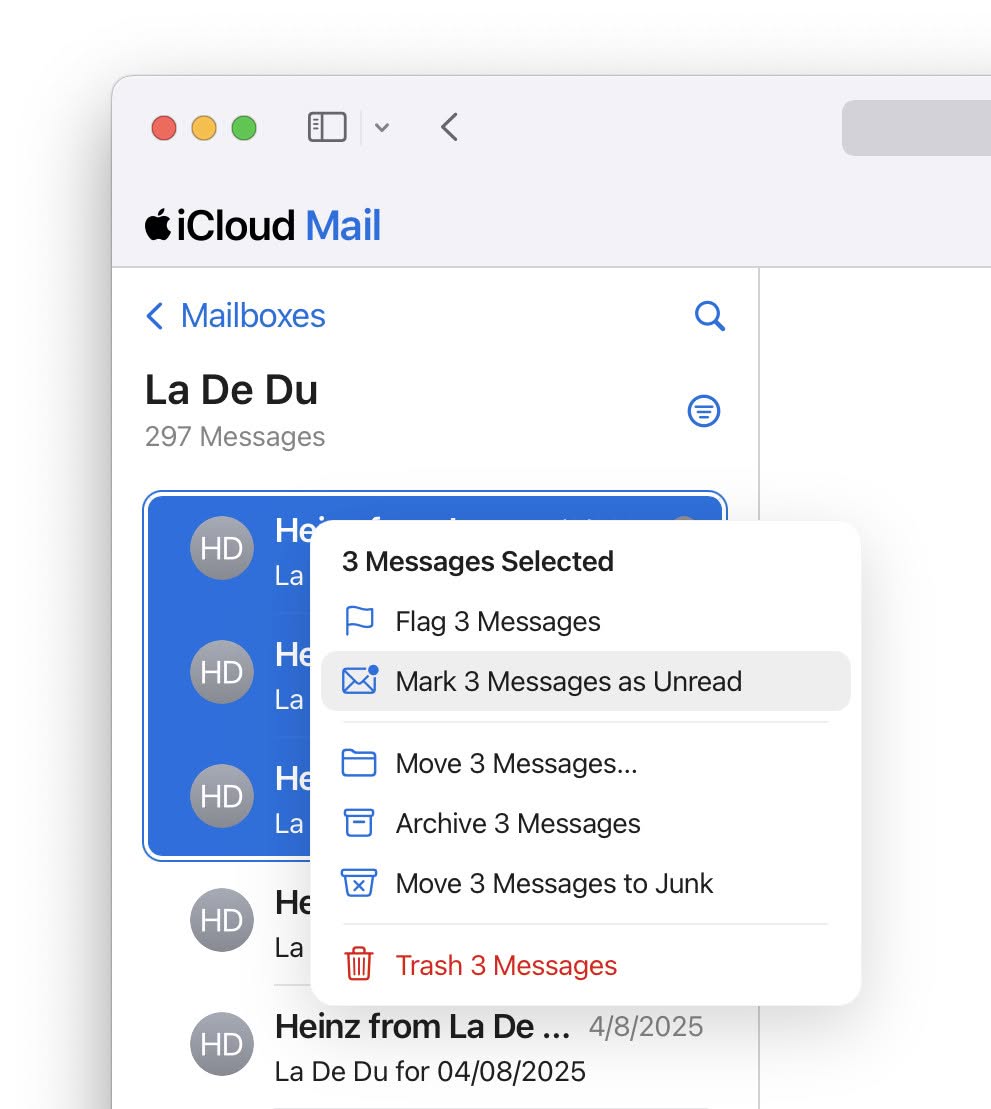Go back using the browser back arrow
This screenshot has height=1109, width=991.
click(449, 127)
